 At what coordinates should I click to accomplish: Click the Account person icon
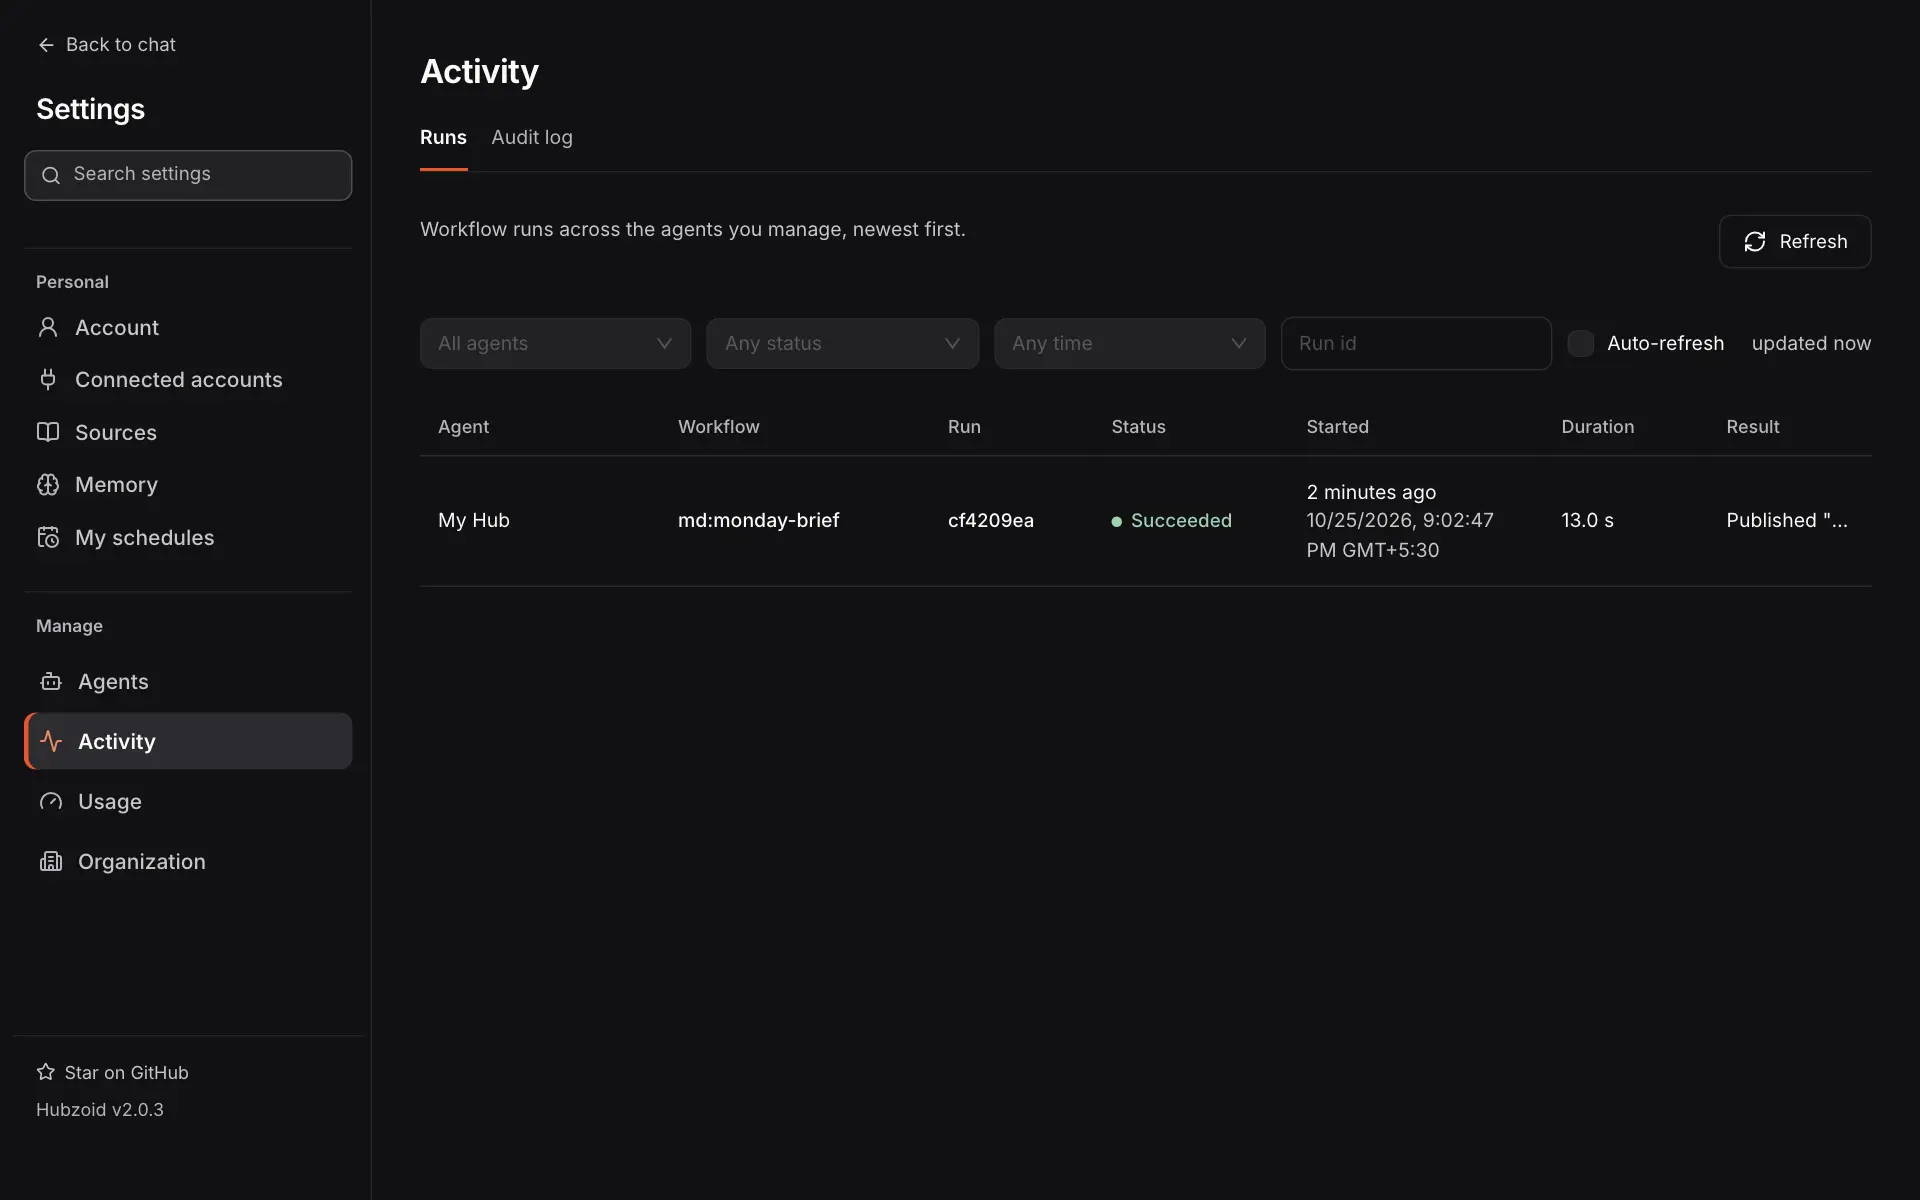pyautogui.click(x=48, y=327)
